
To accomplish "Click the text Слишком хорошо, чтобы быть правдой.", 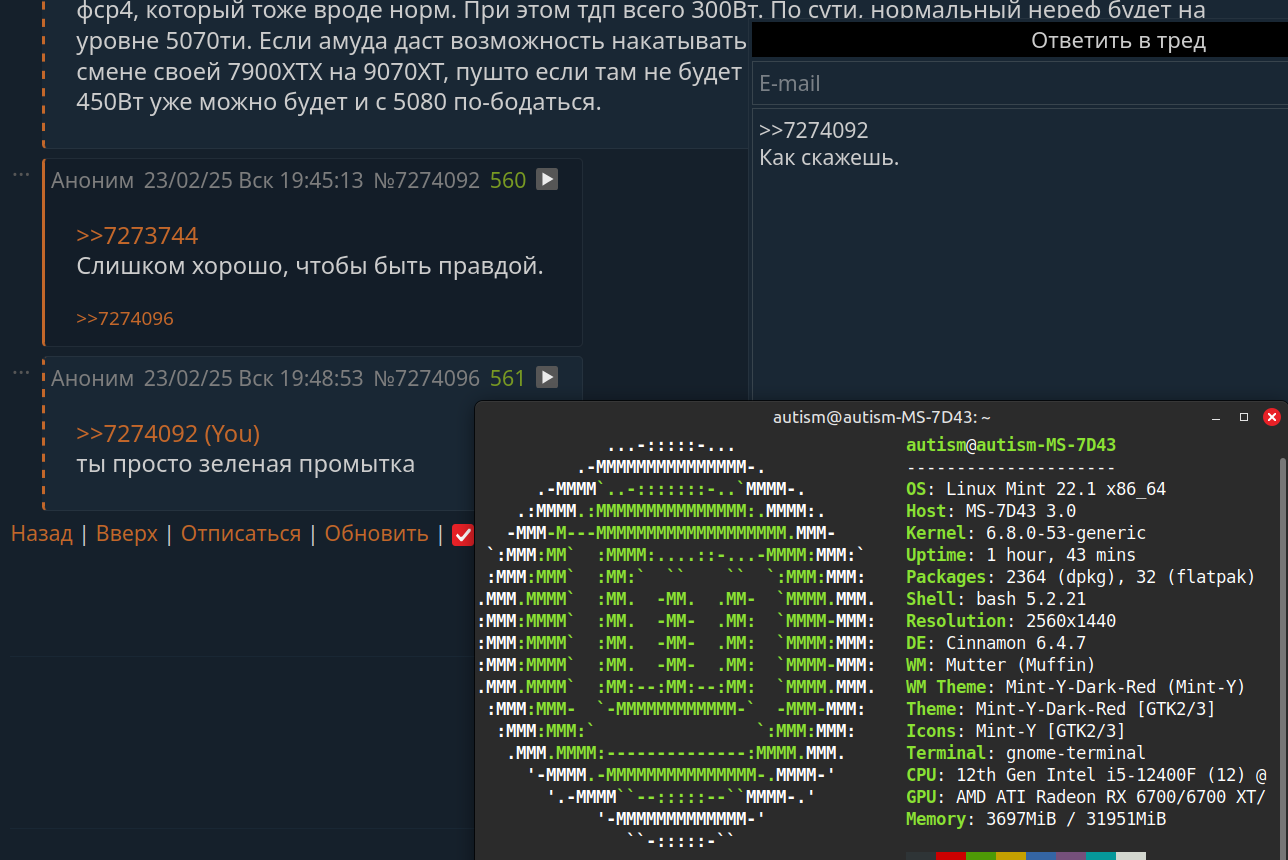I will 310,266.
